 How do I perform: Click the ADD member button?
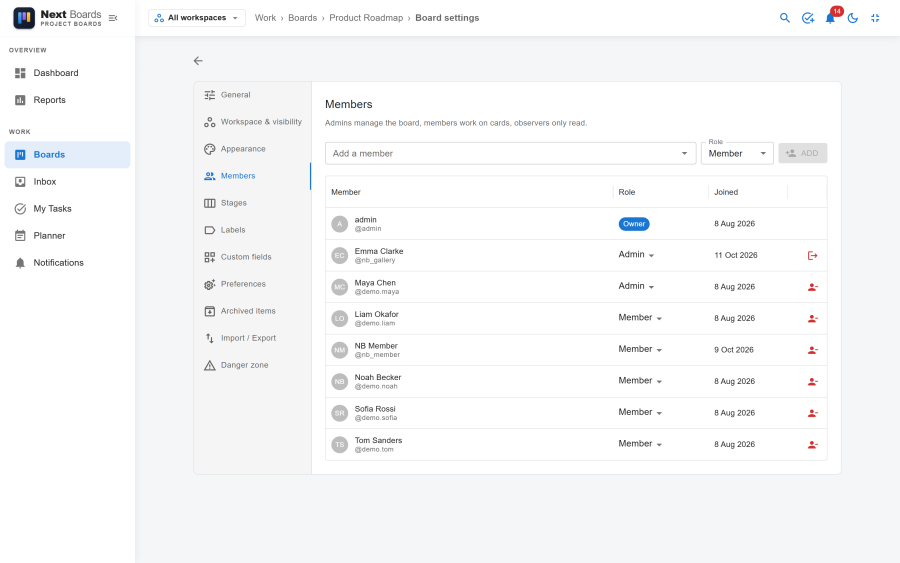tap(802, 153)
